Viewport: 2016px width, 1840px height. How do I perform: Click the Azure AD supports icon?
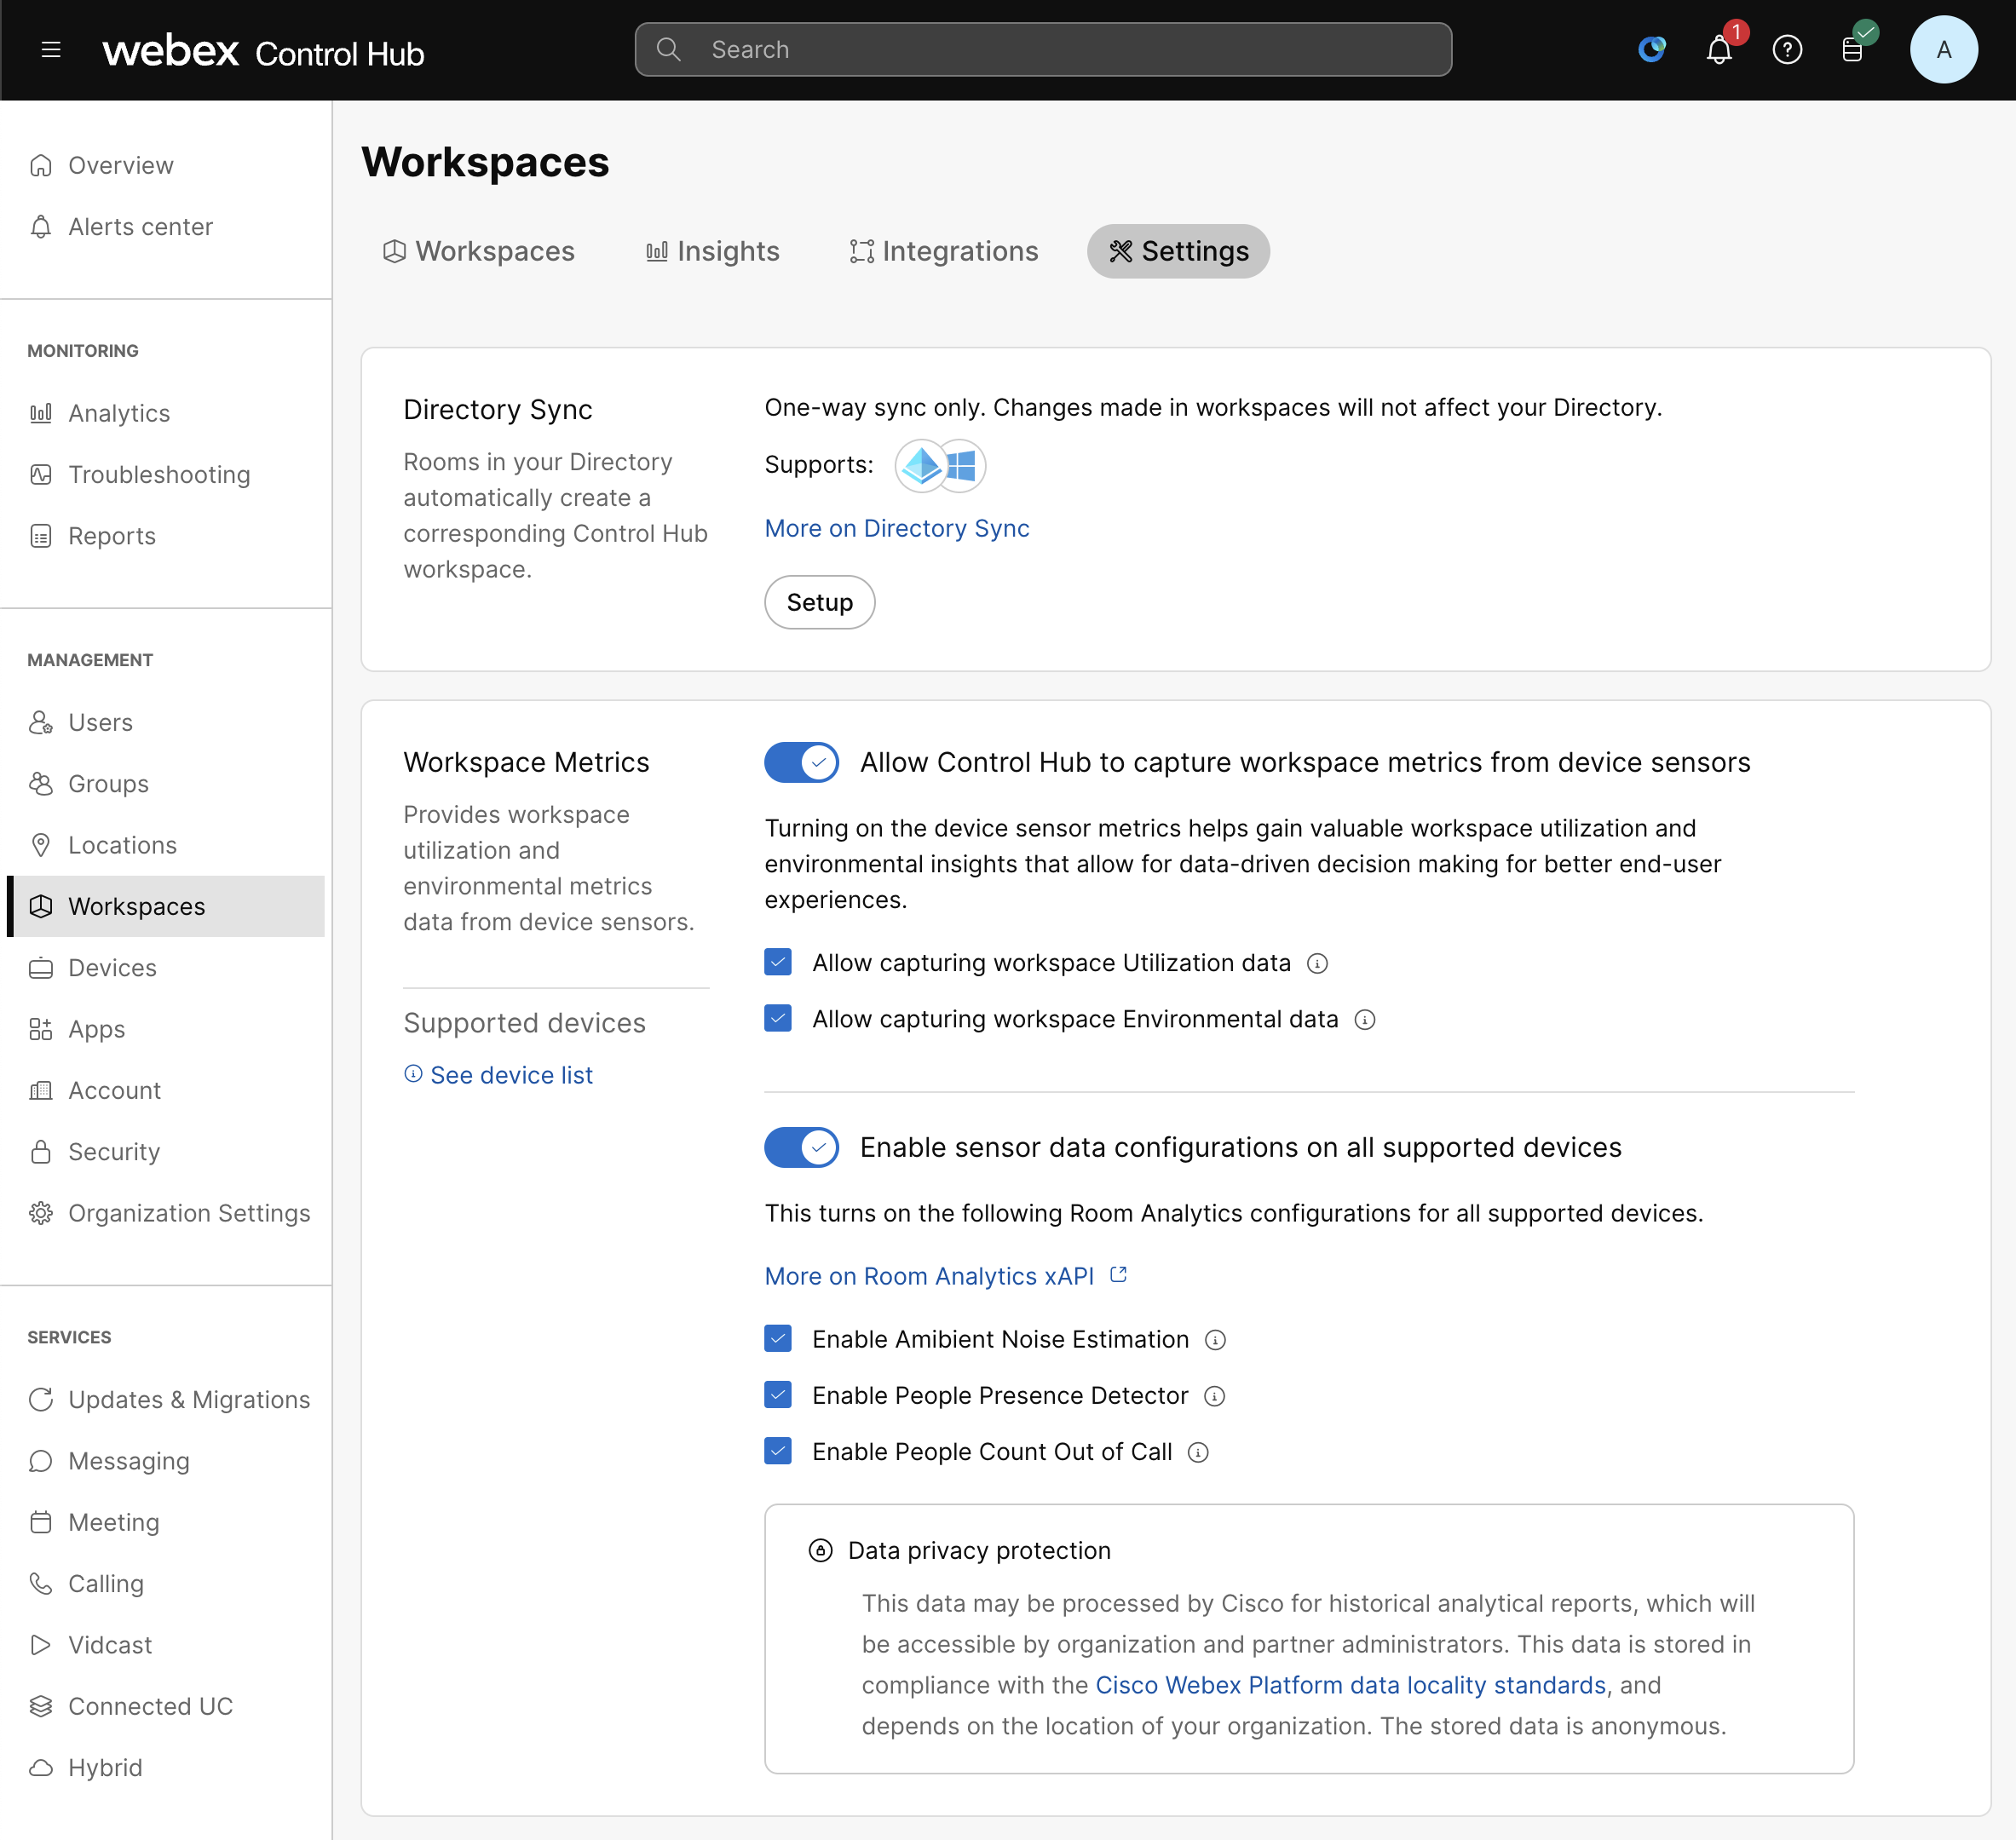921,465
